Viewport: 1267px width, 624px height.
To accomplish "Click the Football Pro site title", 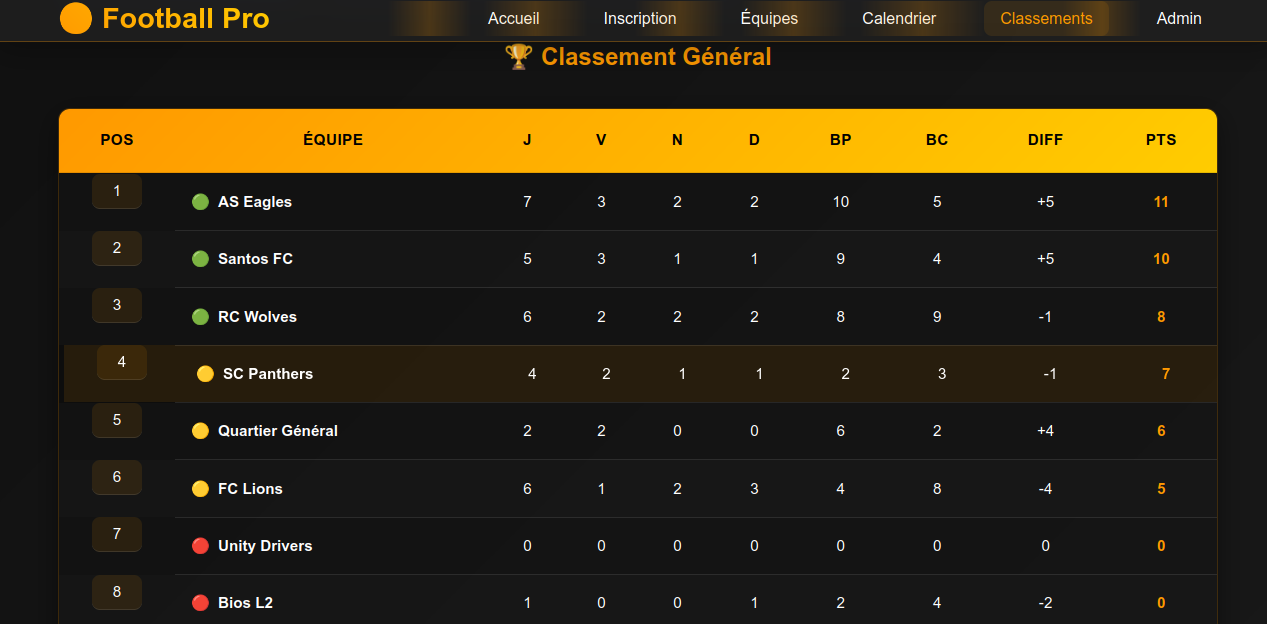I will coord(186,18).
